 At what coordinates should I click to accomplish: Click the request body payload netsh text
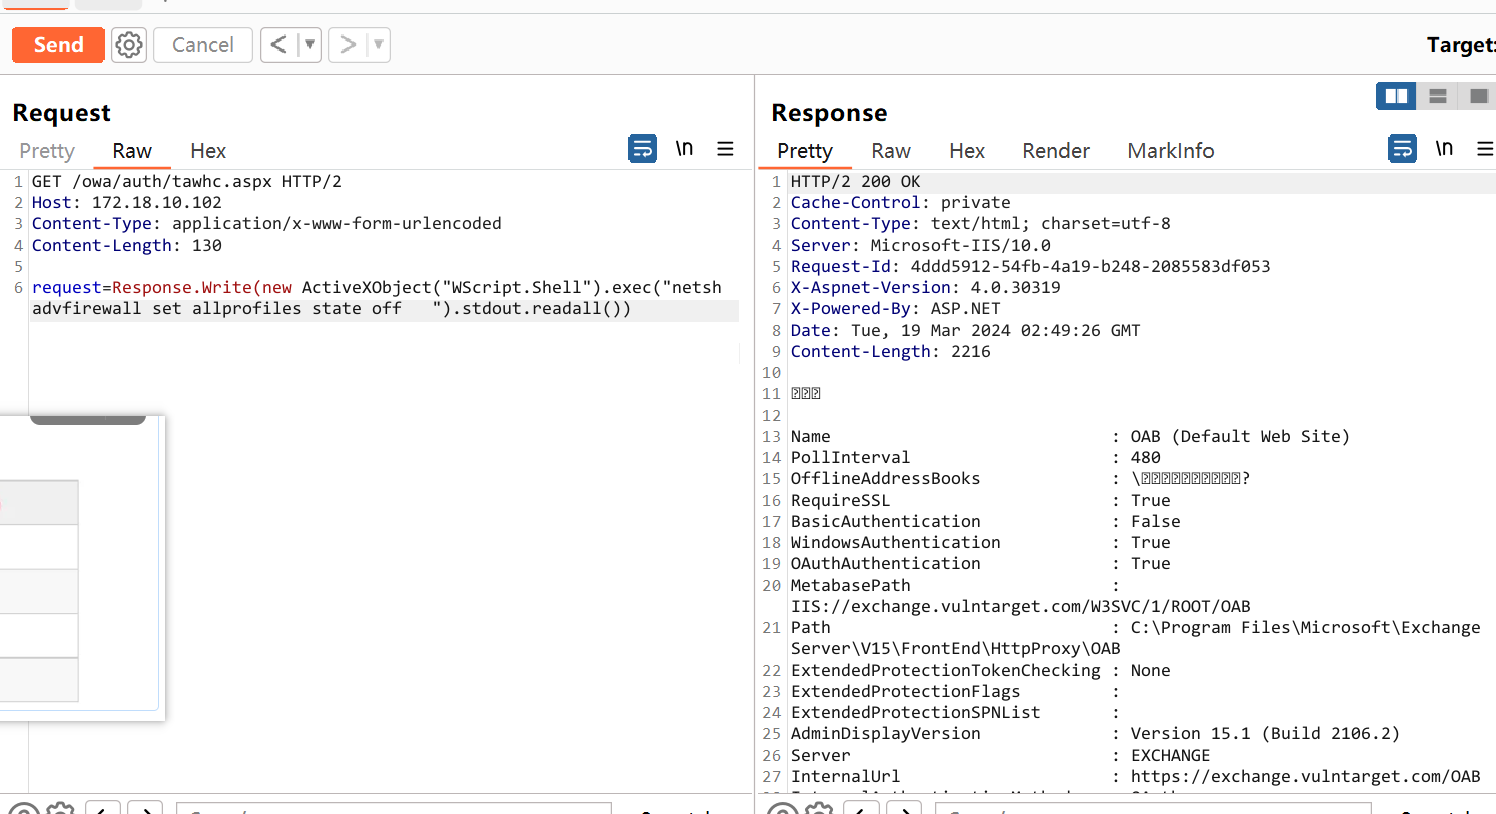coord(377,298)
